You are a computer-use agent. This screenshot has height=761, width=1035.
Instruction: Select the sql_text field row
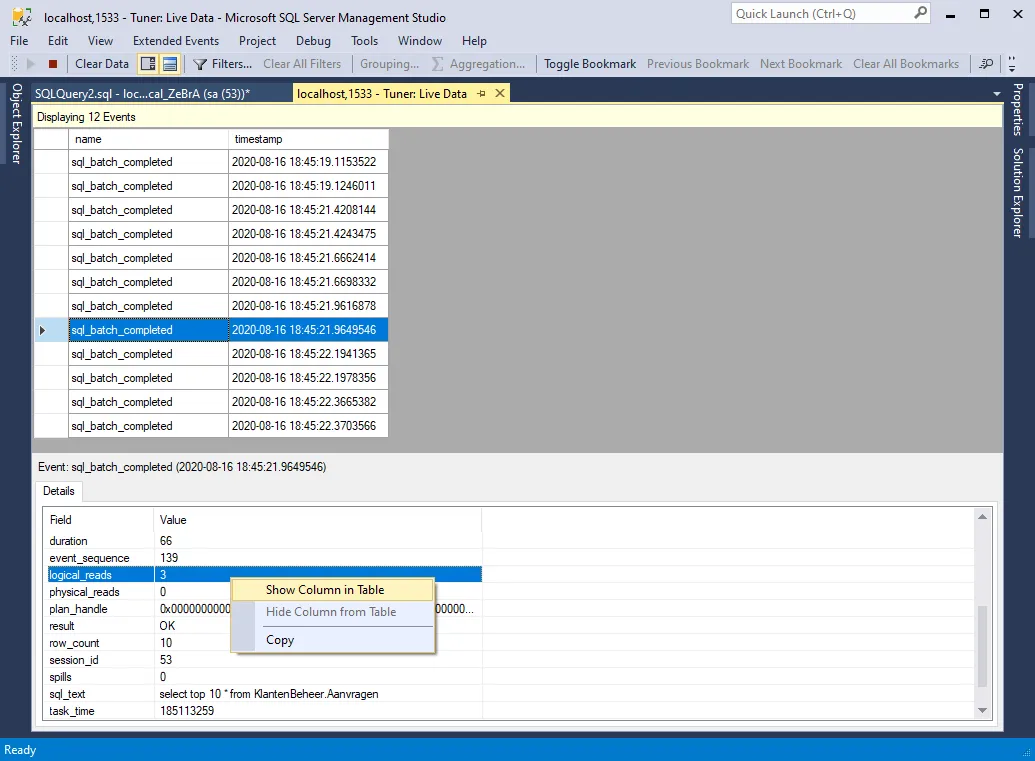[x=265, y=694]
